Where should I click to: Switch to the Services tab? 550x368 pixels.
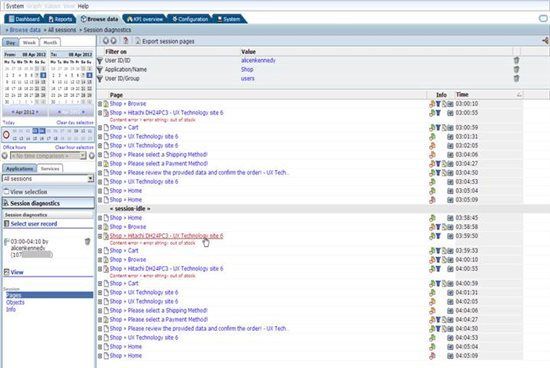50,169
